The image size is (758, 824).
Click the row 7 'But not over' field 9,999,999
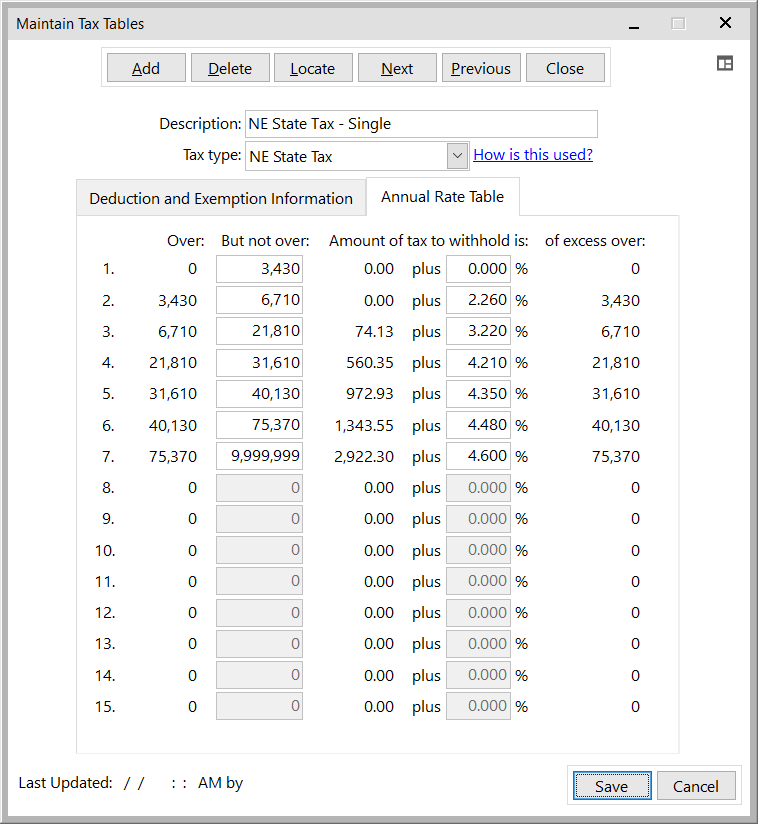260,456
